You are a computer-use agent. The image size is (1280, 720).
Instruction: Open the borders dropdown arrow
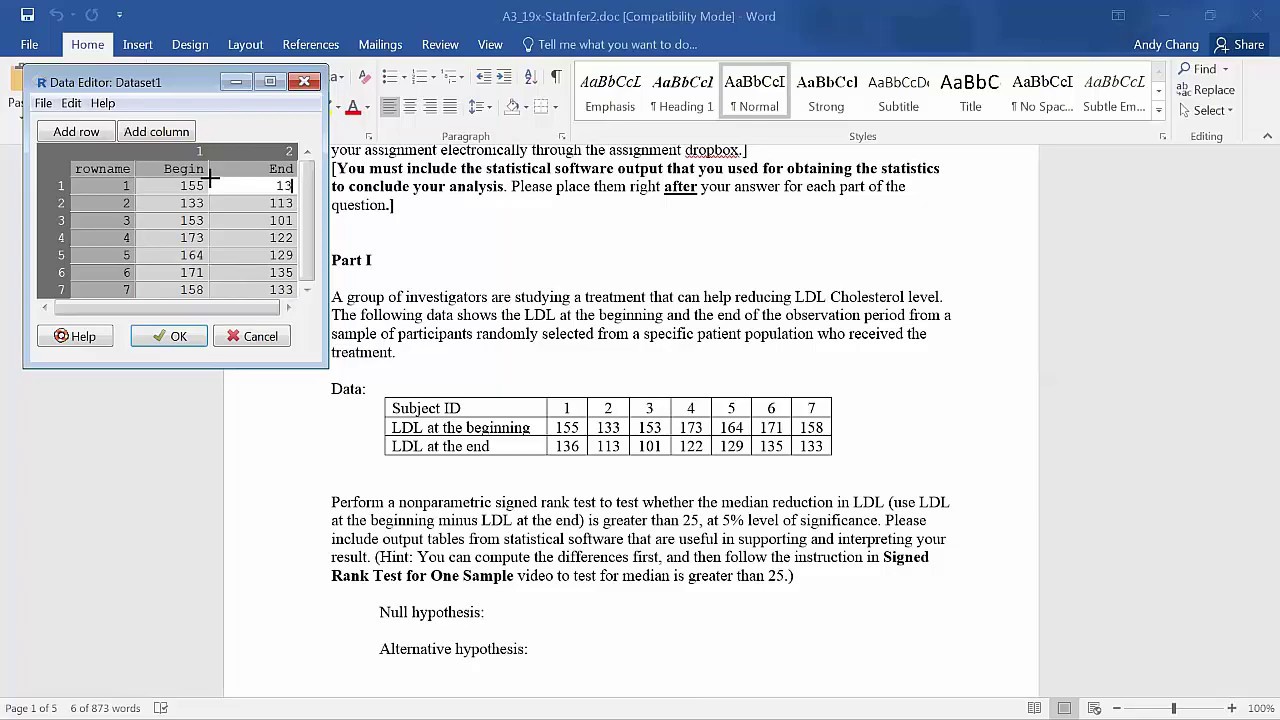pos(555,107)
